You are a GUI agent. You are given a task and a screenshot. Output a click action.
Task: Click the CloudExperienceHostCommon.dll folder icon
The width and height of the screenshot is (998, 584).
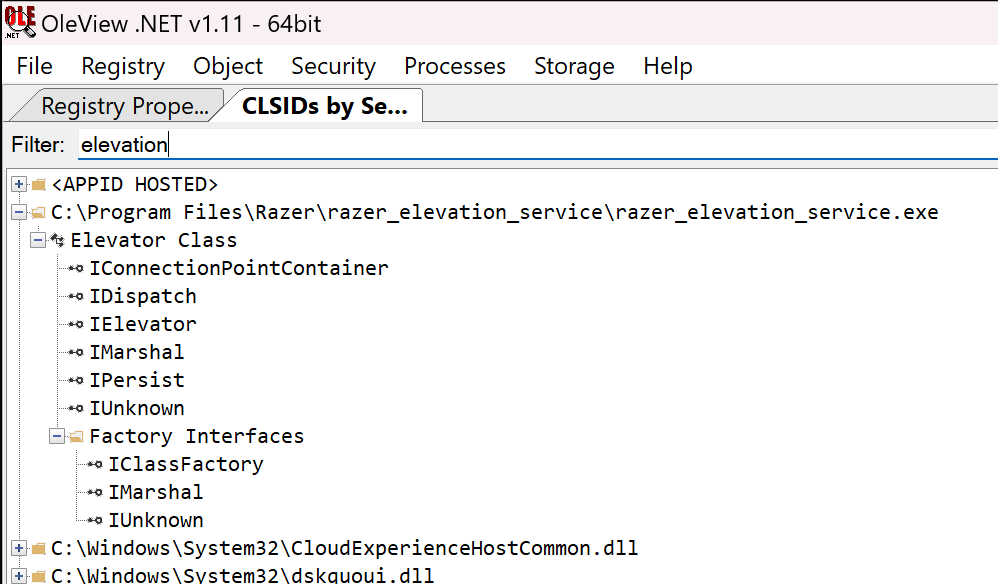click(x=38, y=549)
